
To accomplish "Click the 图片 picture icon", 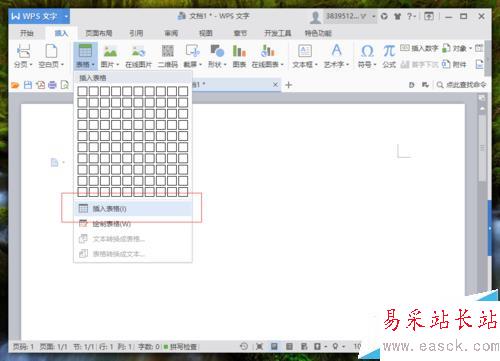I will [110, 51].
